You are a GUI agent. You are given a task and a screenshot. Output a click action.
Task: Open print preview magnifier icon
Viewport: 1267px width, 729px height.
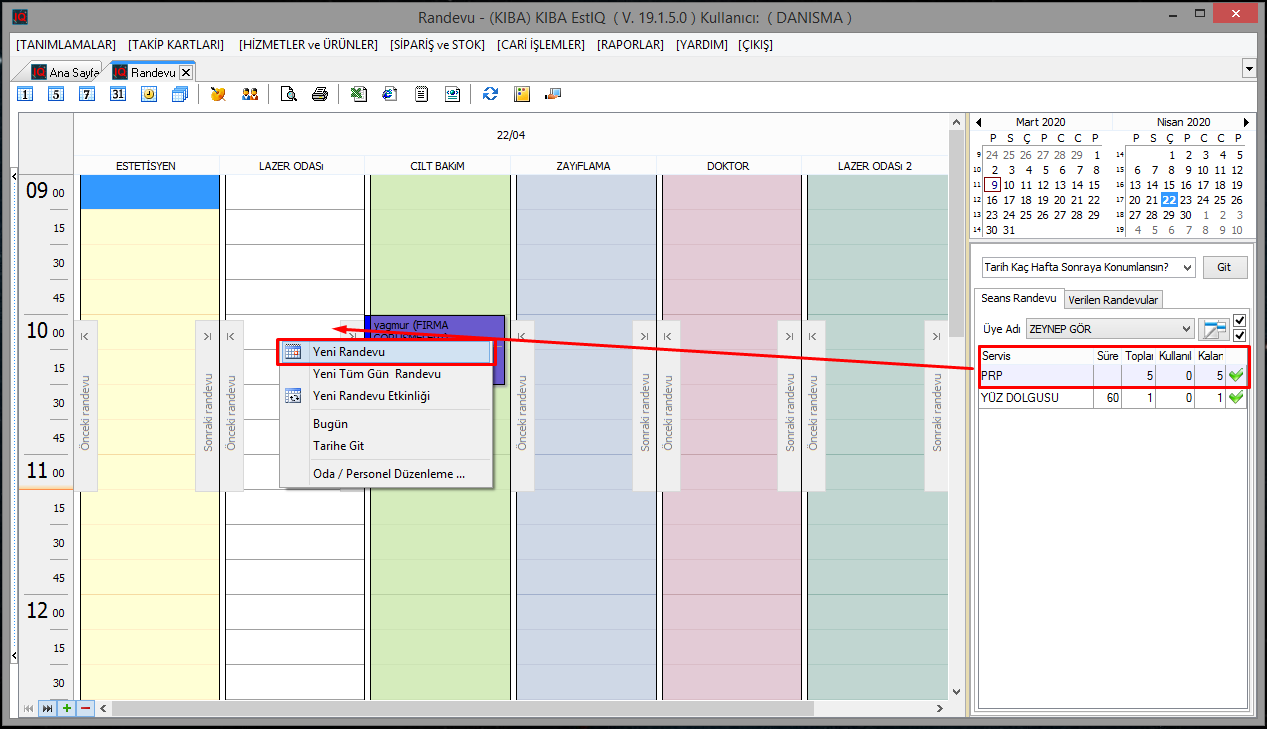pyautogui.click(x=289, y=94)
